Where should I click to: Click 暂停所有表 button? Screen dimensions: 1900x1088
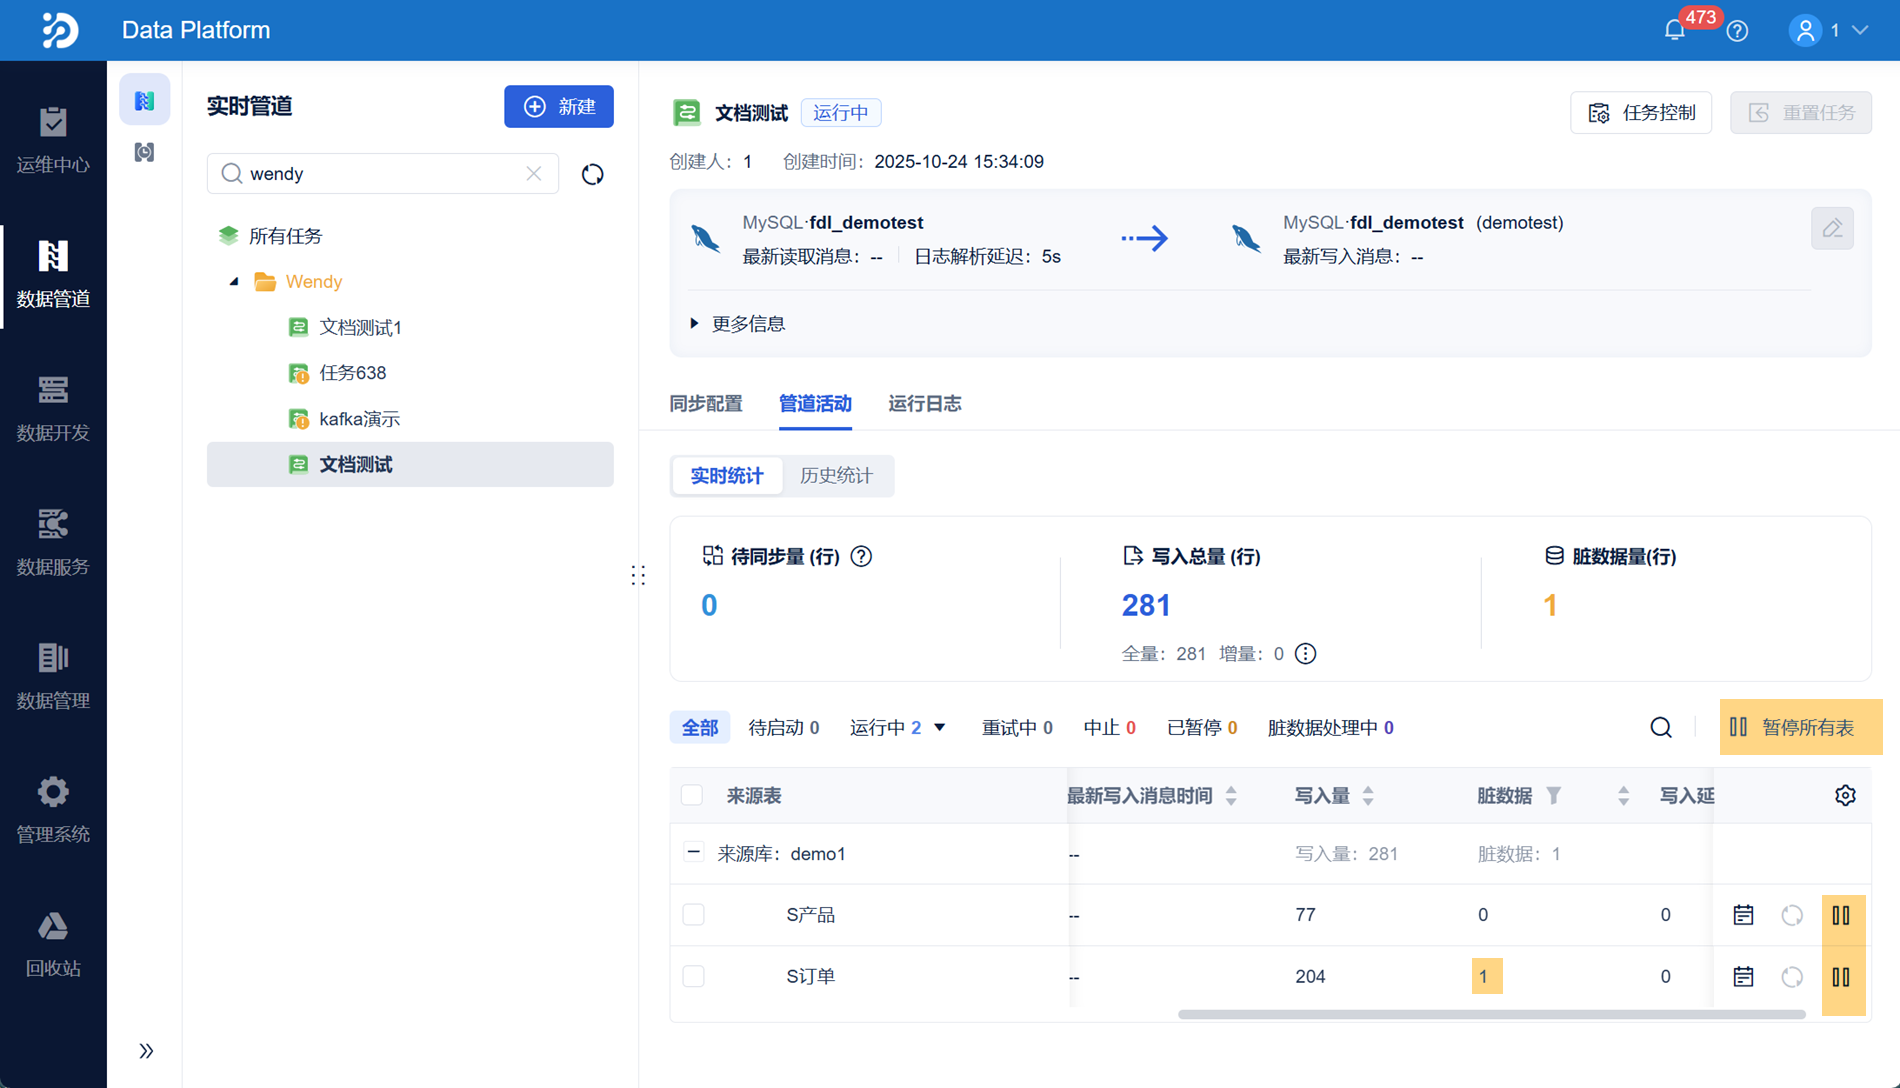1801,727
